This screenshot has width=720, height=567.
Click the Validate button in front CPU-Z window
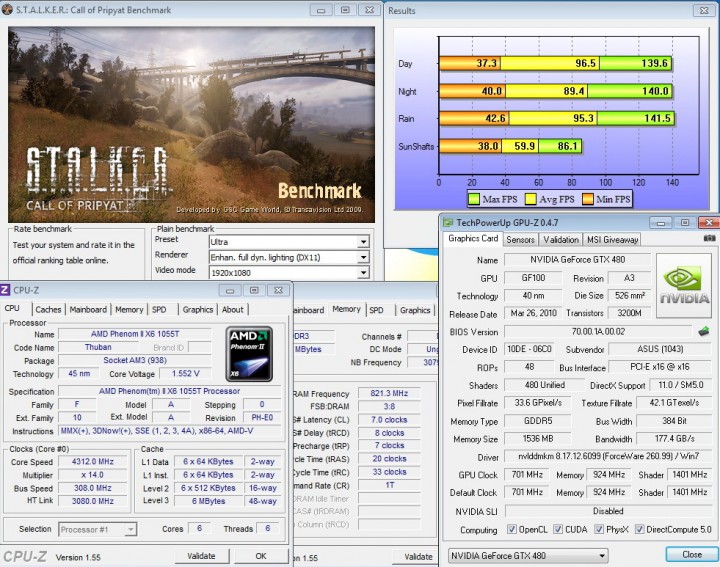pos(201,556)
